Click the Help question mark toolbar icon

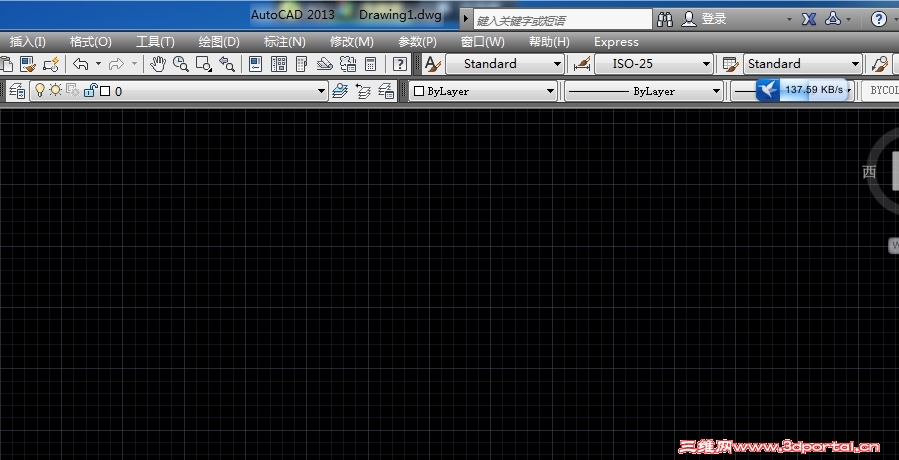[400, 64]
